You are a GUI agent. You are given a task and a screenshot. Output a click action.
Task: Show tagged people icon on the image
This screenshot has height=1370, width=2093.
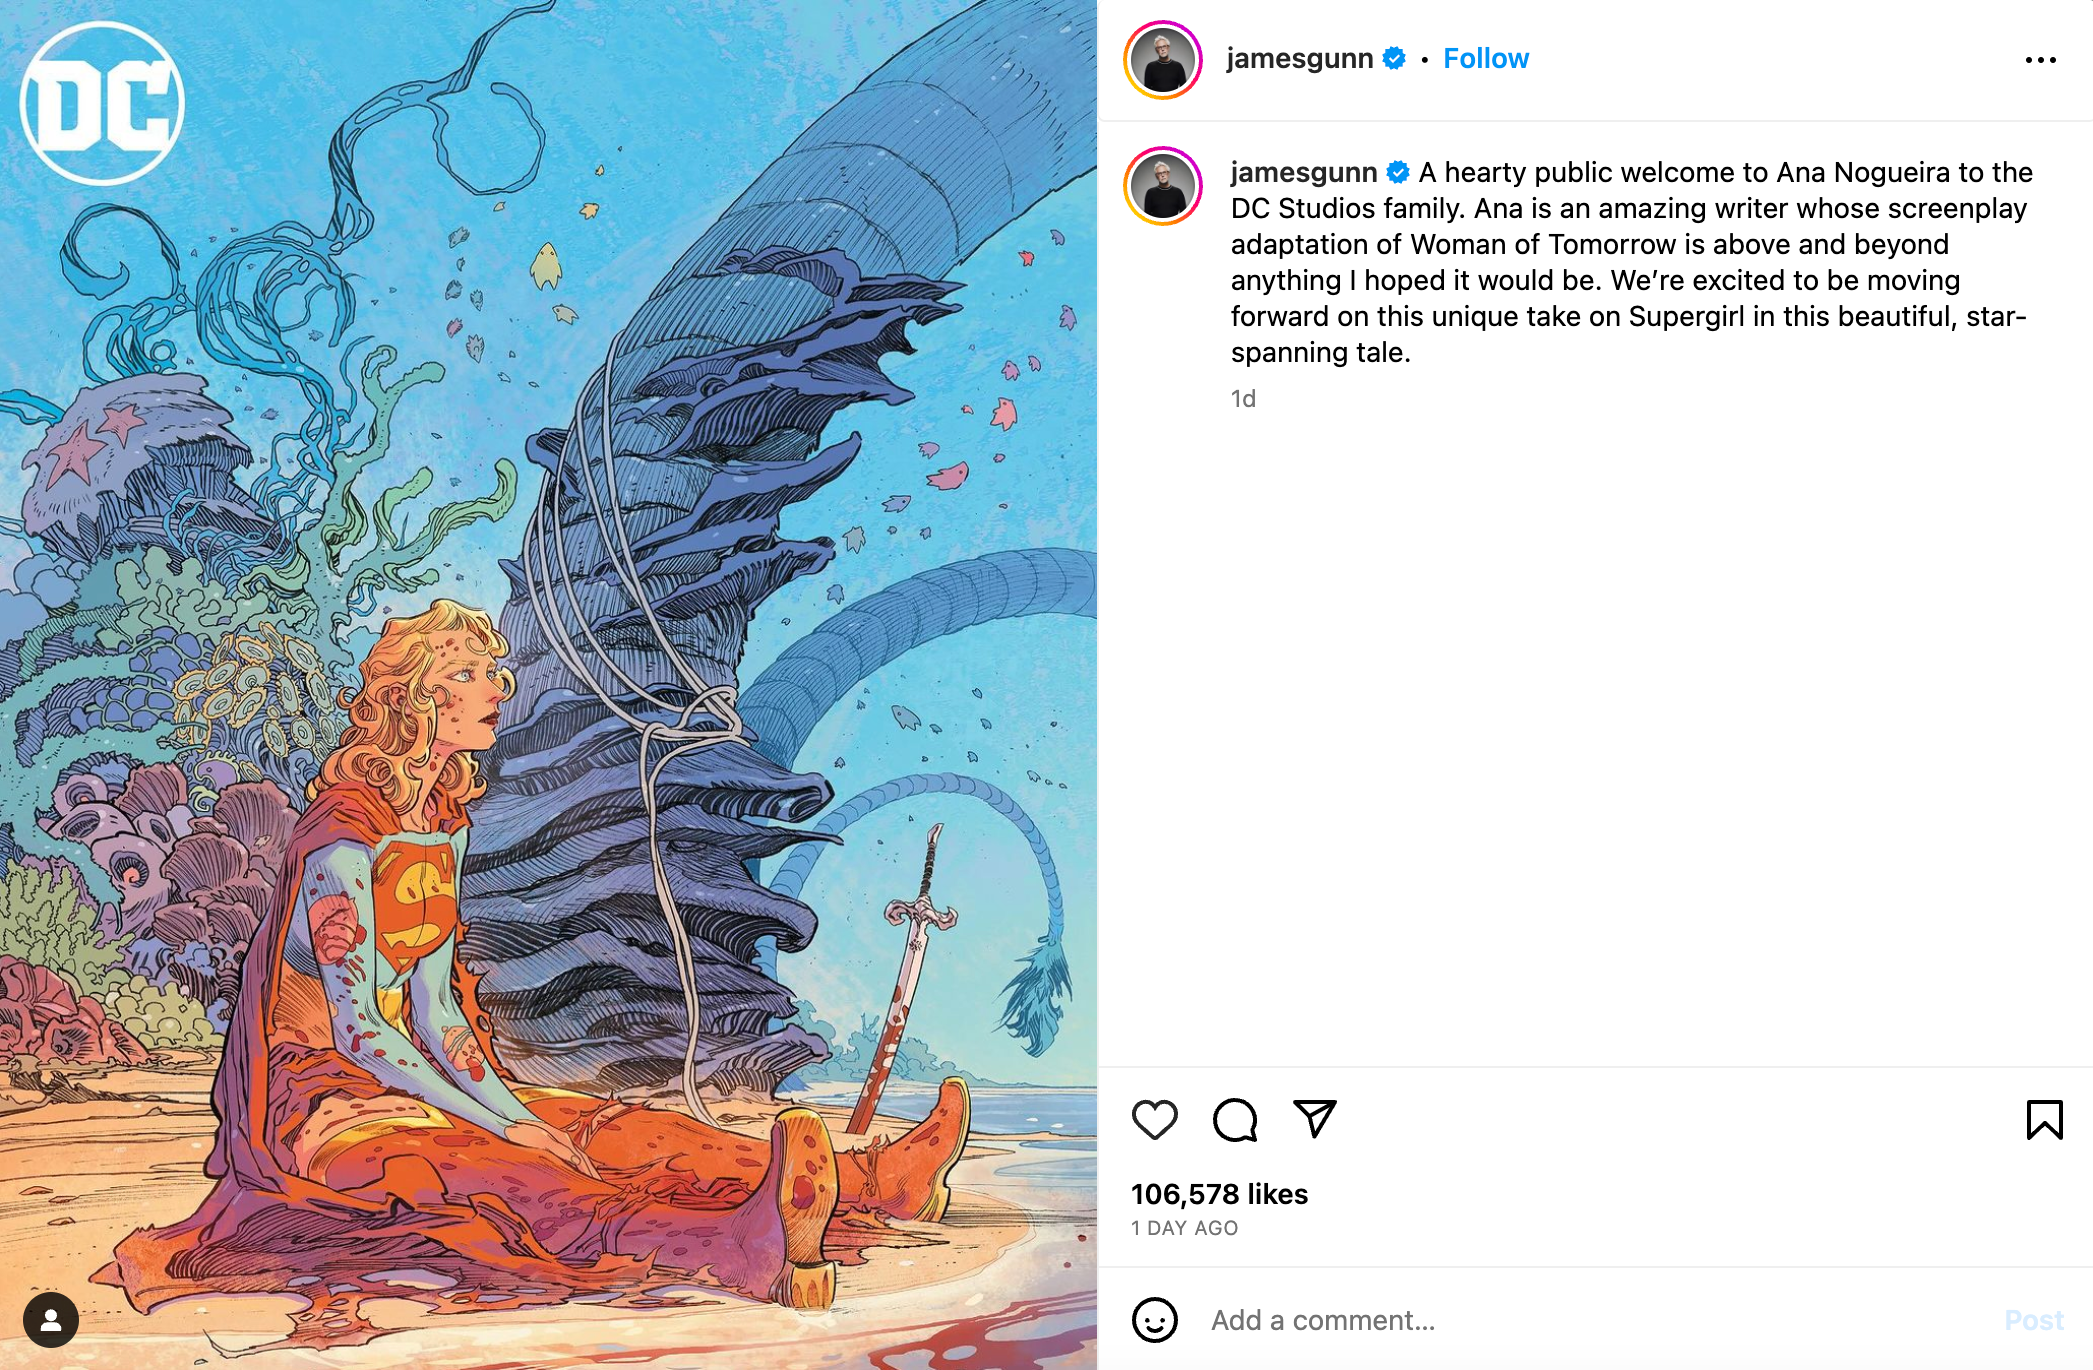pos(51,1320)
